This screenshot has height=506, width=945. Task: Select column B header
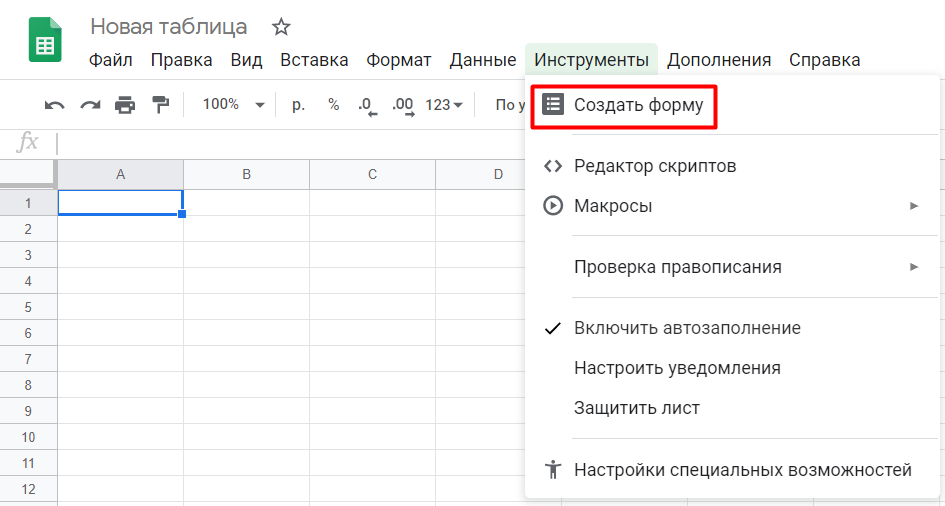pos(246,175)
